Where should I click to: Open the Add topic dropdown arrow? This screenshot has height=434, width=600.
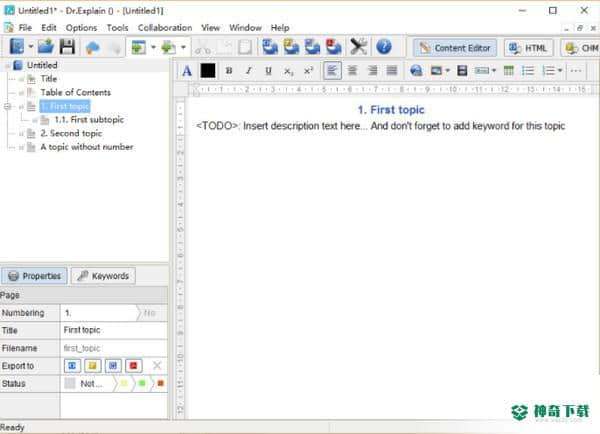(x=153, y=47)
